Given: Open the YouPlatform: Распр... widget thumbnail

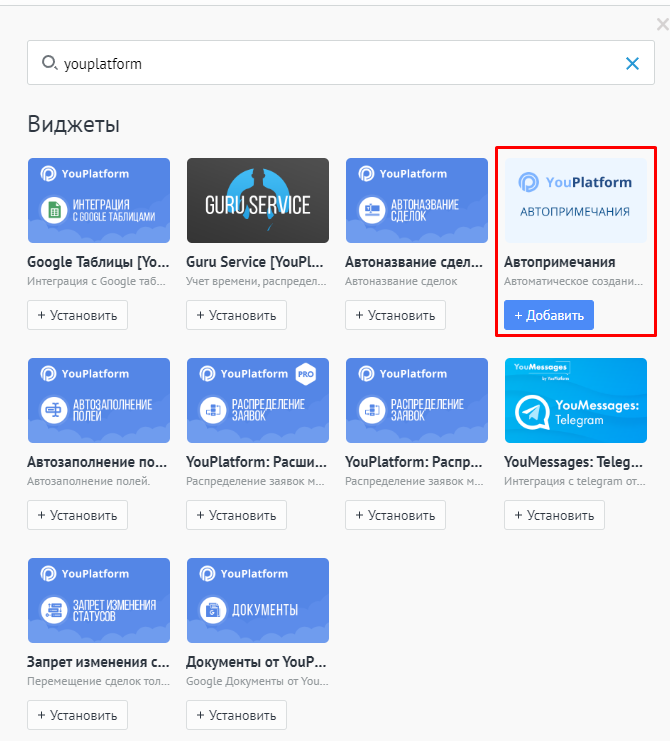Looking at the screenshot, I should point(417,400).
